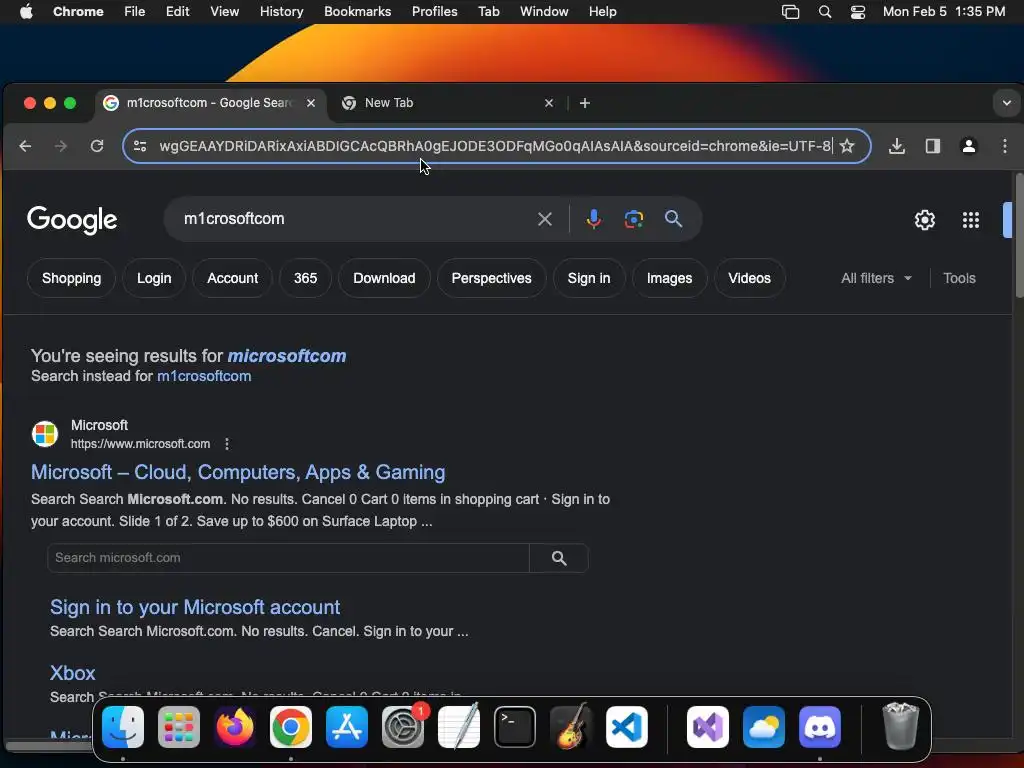This screenshot has width=1024, height=768.
Task: Open Chrome downloads icon
Action: [897, 146]
